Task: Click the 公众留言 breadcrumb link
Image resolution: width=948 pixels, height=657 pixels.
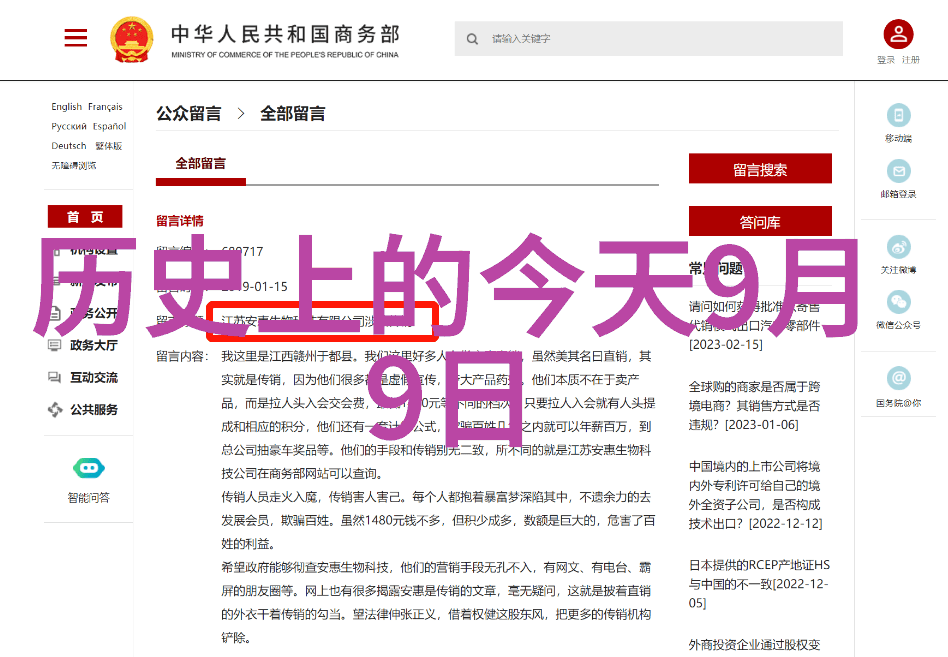Action: click(189, 114)
